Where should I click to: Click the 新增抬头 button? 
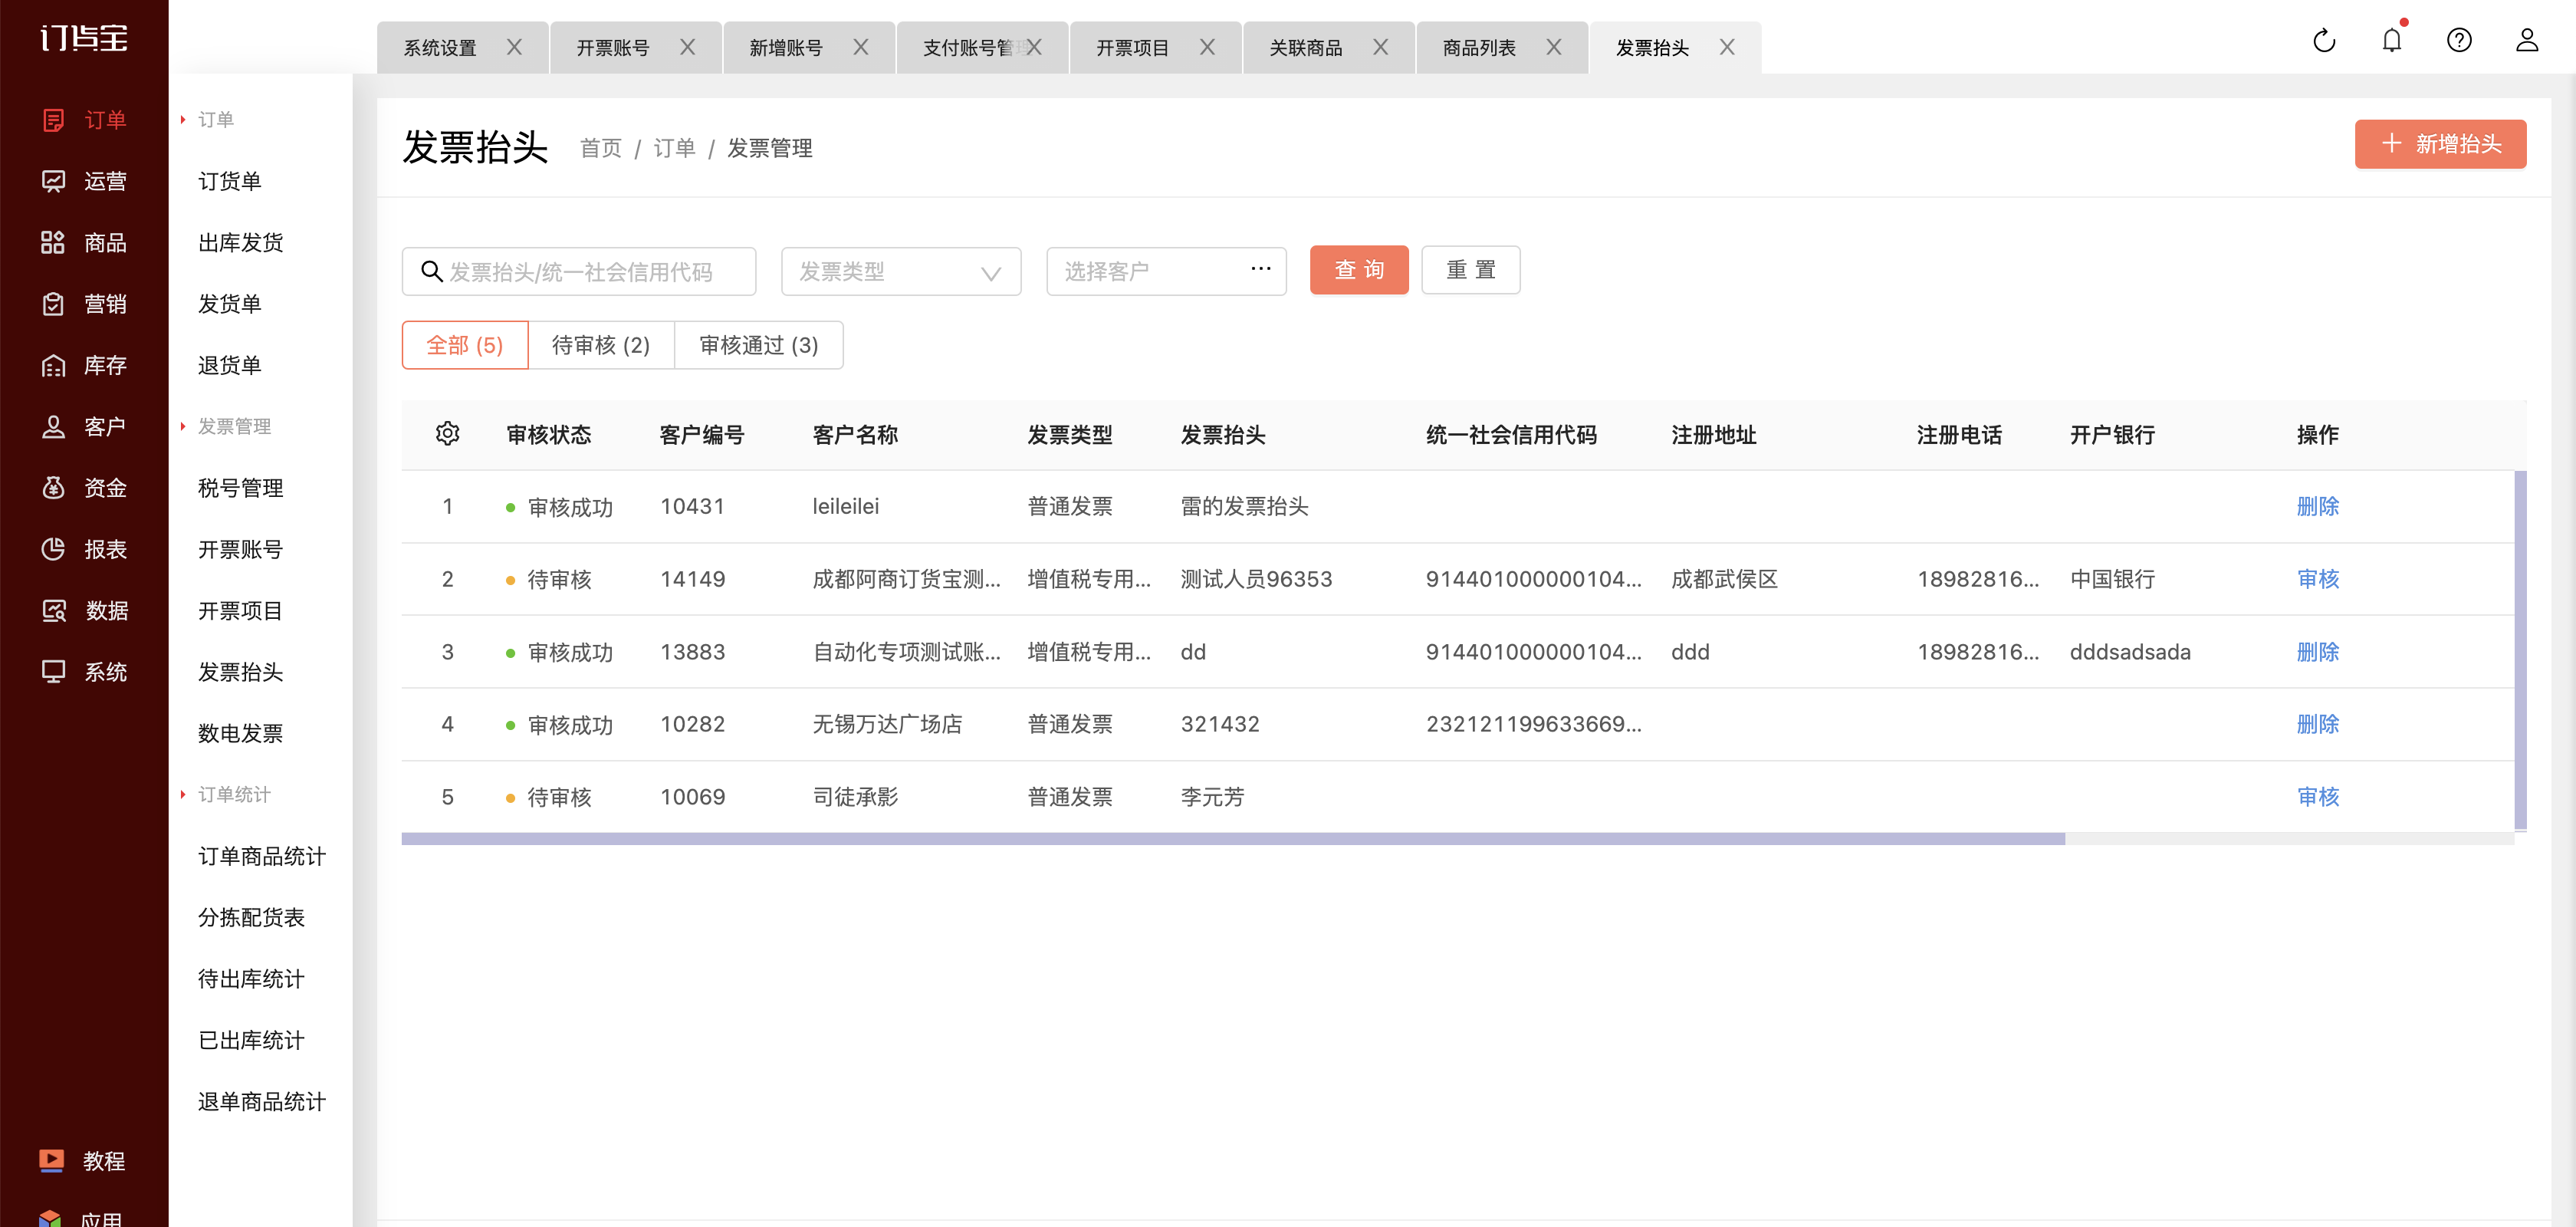click(x=2440, y=144)
